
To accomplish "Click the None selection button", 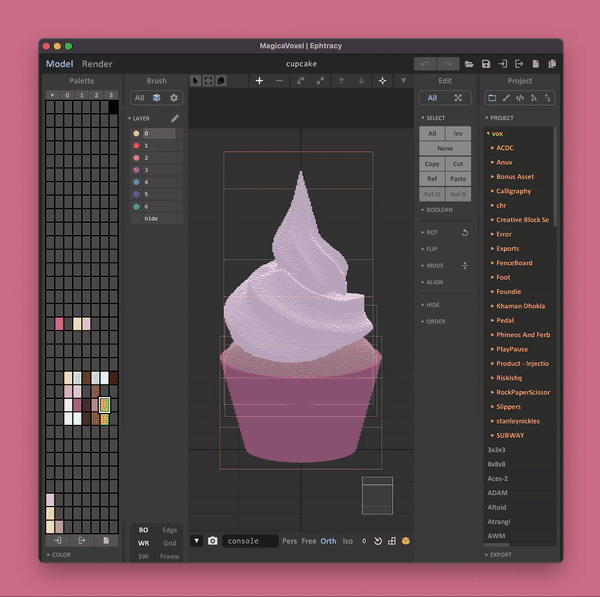I will [445, 148].
